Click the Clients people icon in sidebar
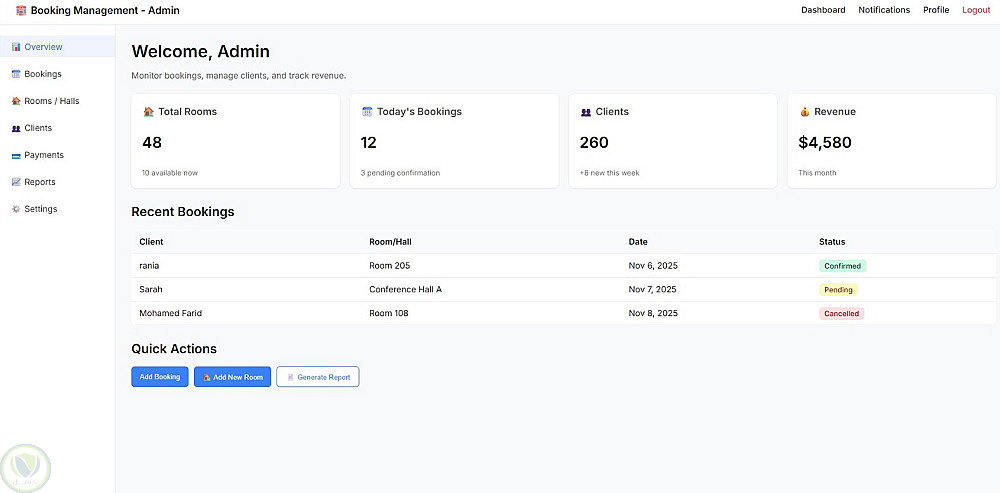The image size is (1000, 493). pyautogui.click(x=16, y=128)
